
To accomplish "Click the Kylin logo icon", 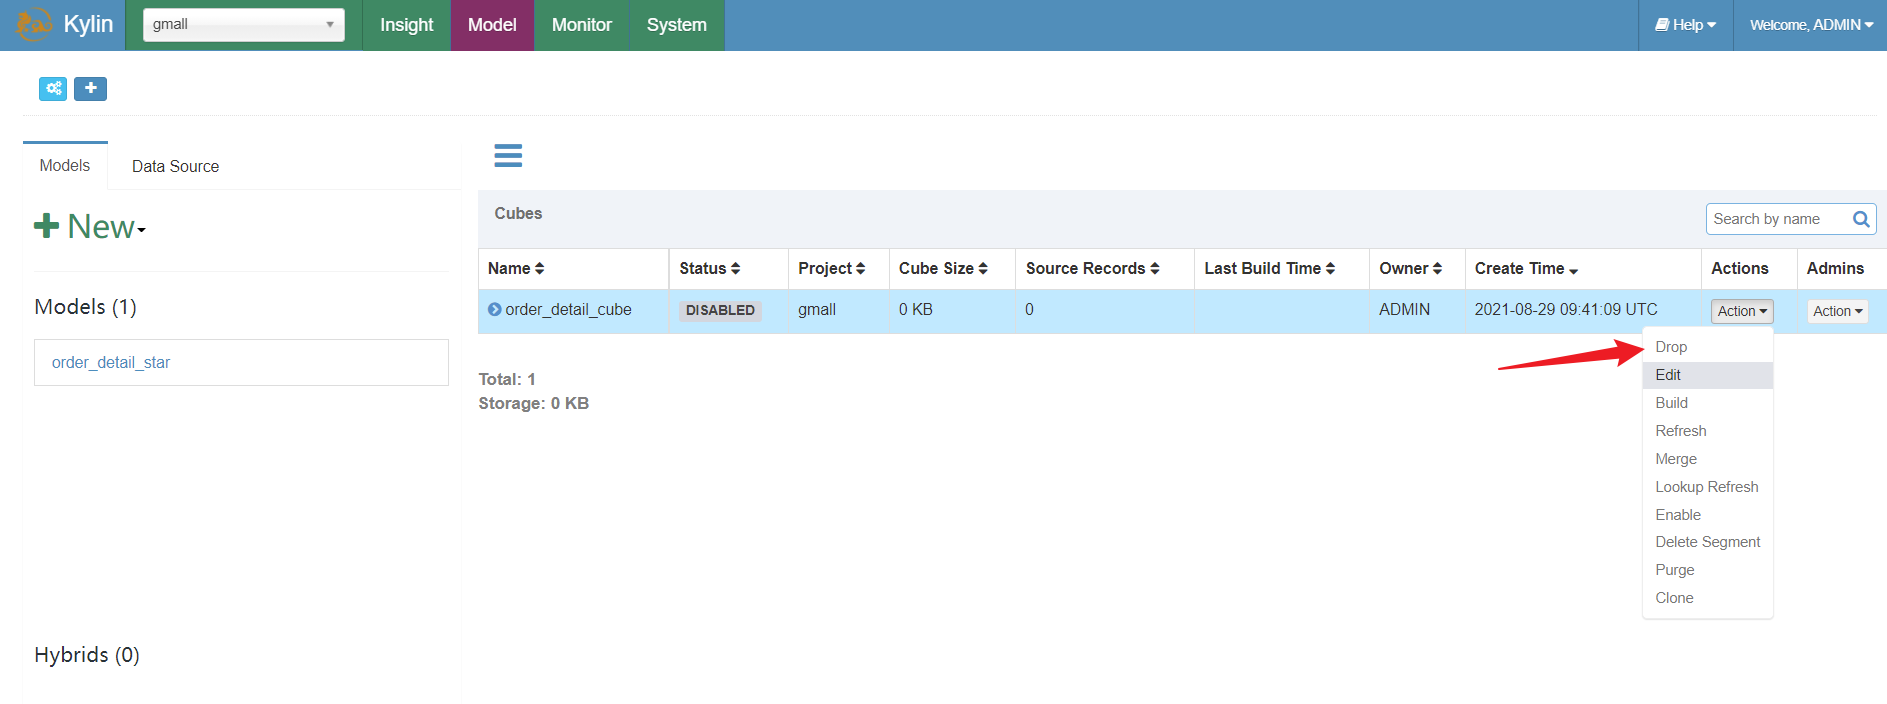I will tap(33, 24).
